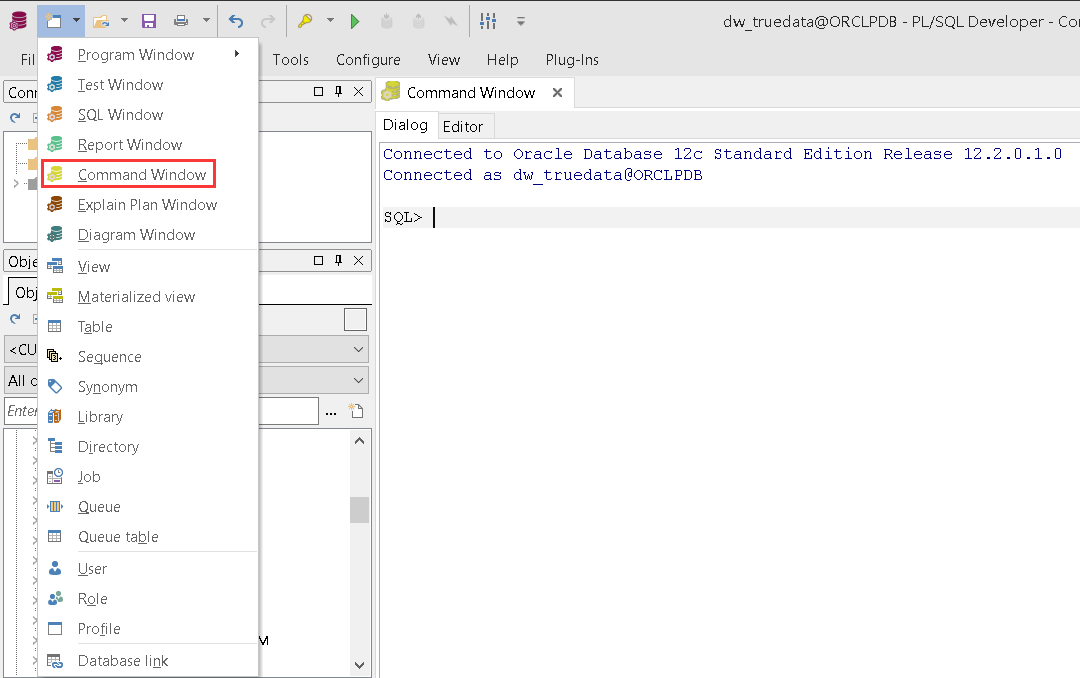Click the Redo arrow icon
The height and width of the screenshot is (678, 1080).
click(x=268, y=21)
